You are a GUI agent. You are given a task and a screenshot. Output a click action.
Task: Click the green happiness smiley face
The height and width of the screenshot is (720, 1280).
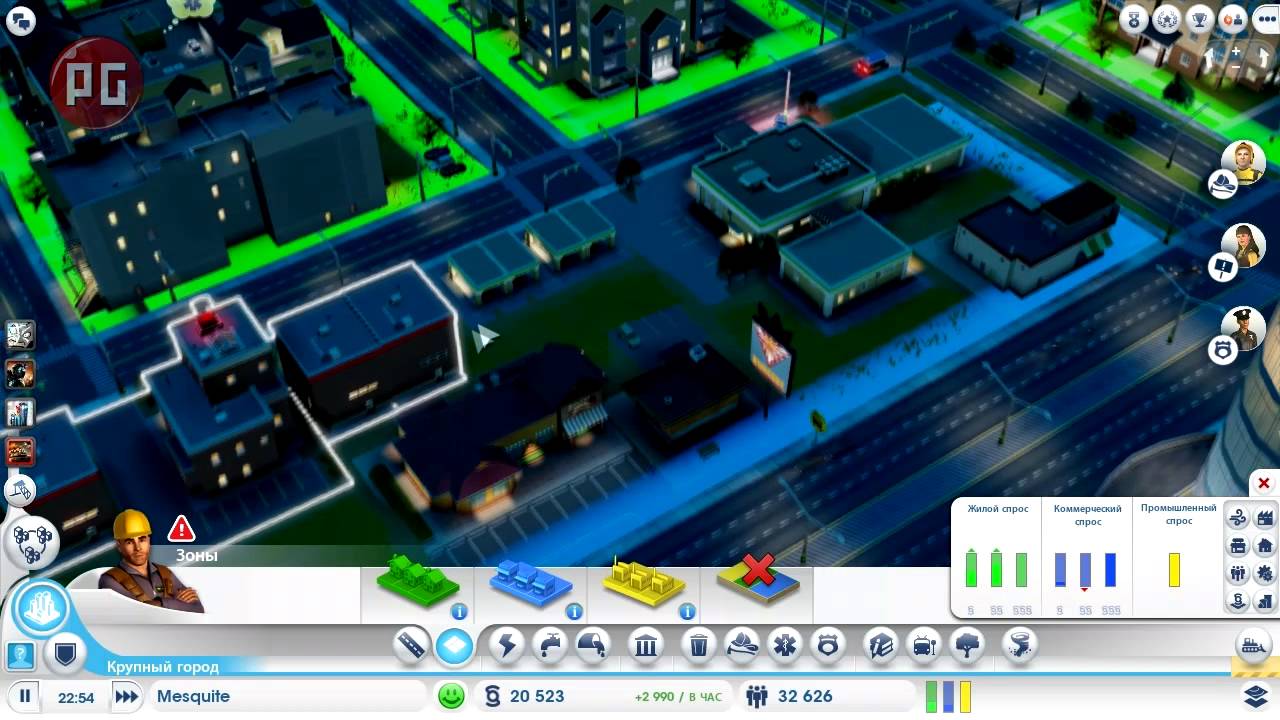coord(452,696)
